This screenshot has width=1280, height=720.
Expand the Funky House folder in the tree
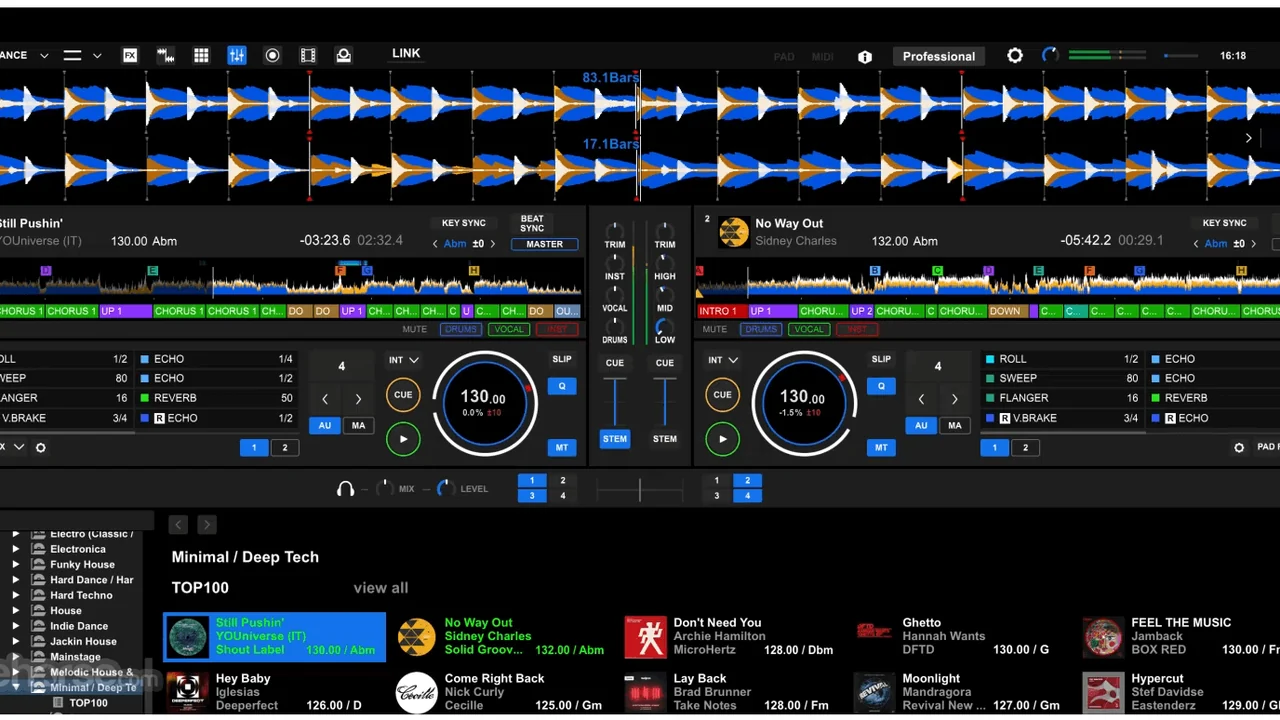pos(16,565)
